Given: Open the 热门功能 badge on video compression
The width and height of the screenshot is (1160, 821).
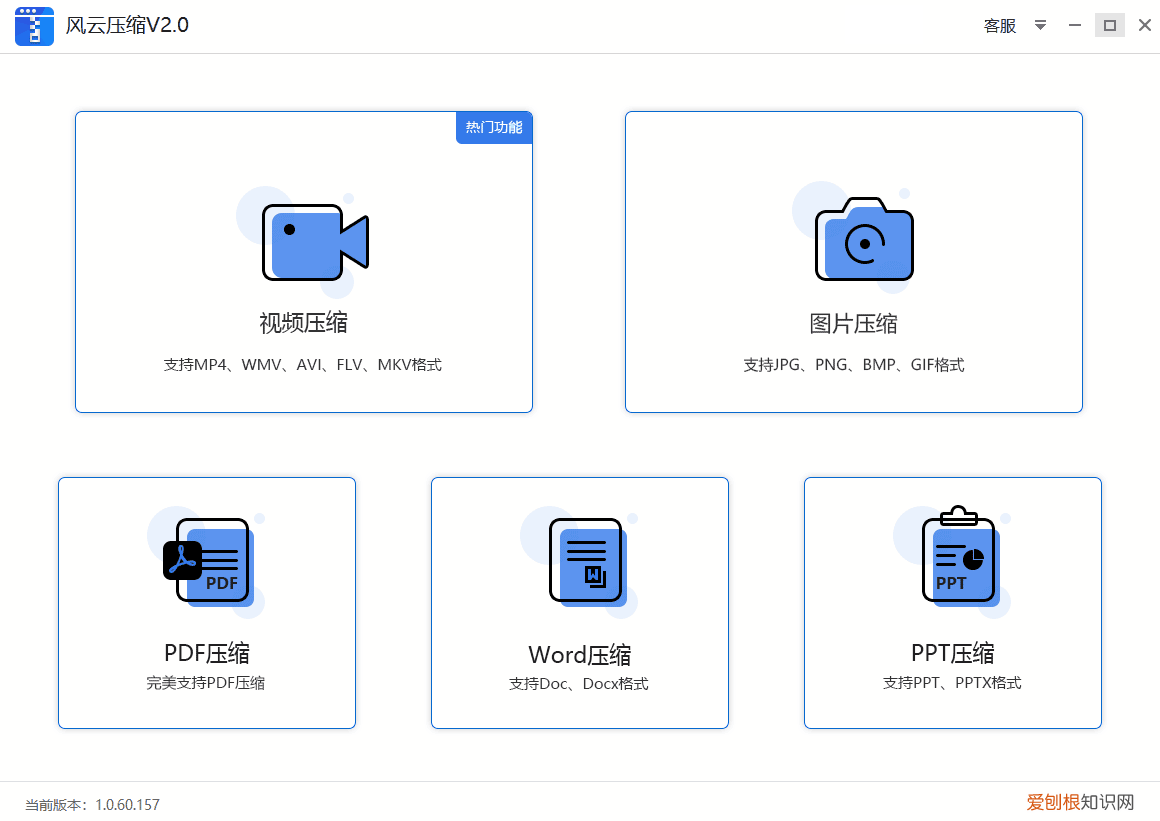Looking at the screenshot, I should pos(493,127).
